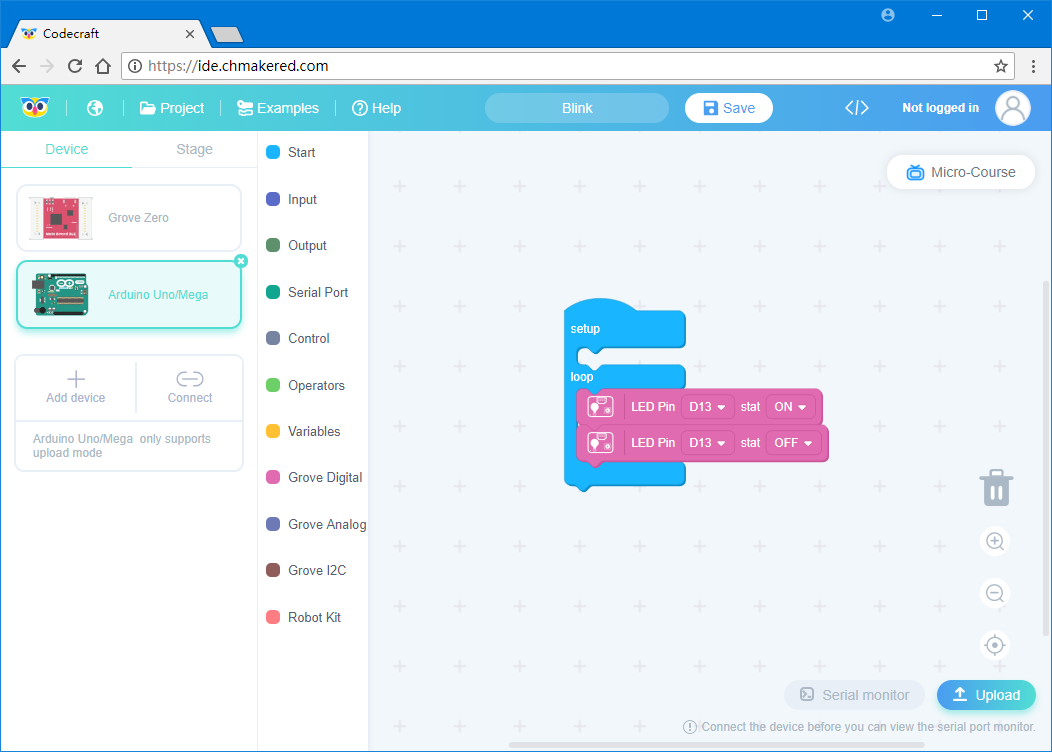Image resolution: width=1052 pixels, height=752 pixels.
Task: Click the loop block label
Action: [582, 376]
